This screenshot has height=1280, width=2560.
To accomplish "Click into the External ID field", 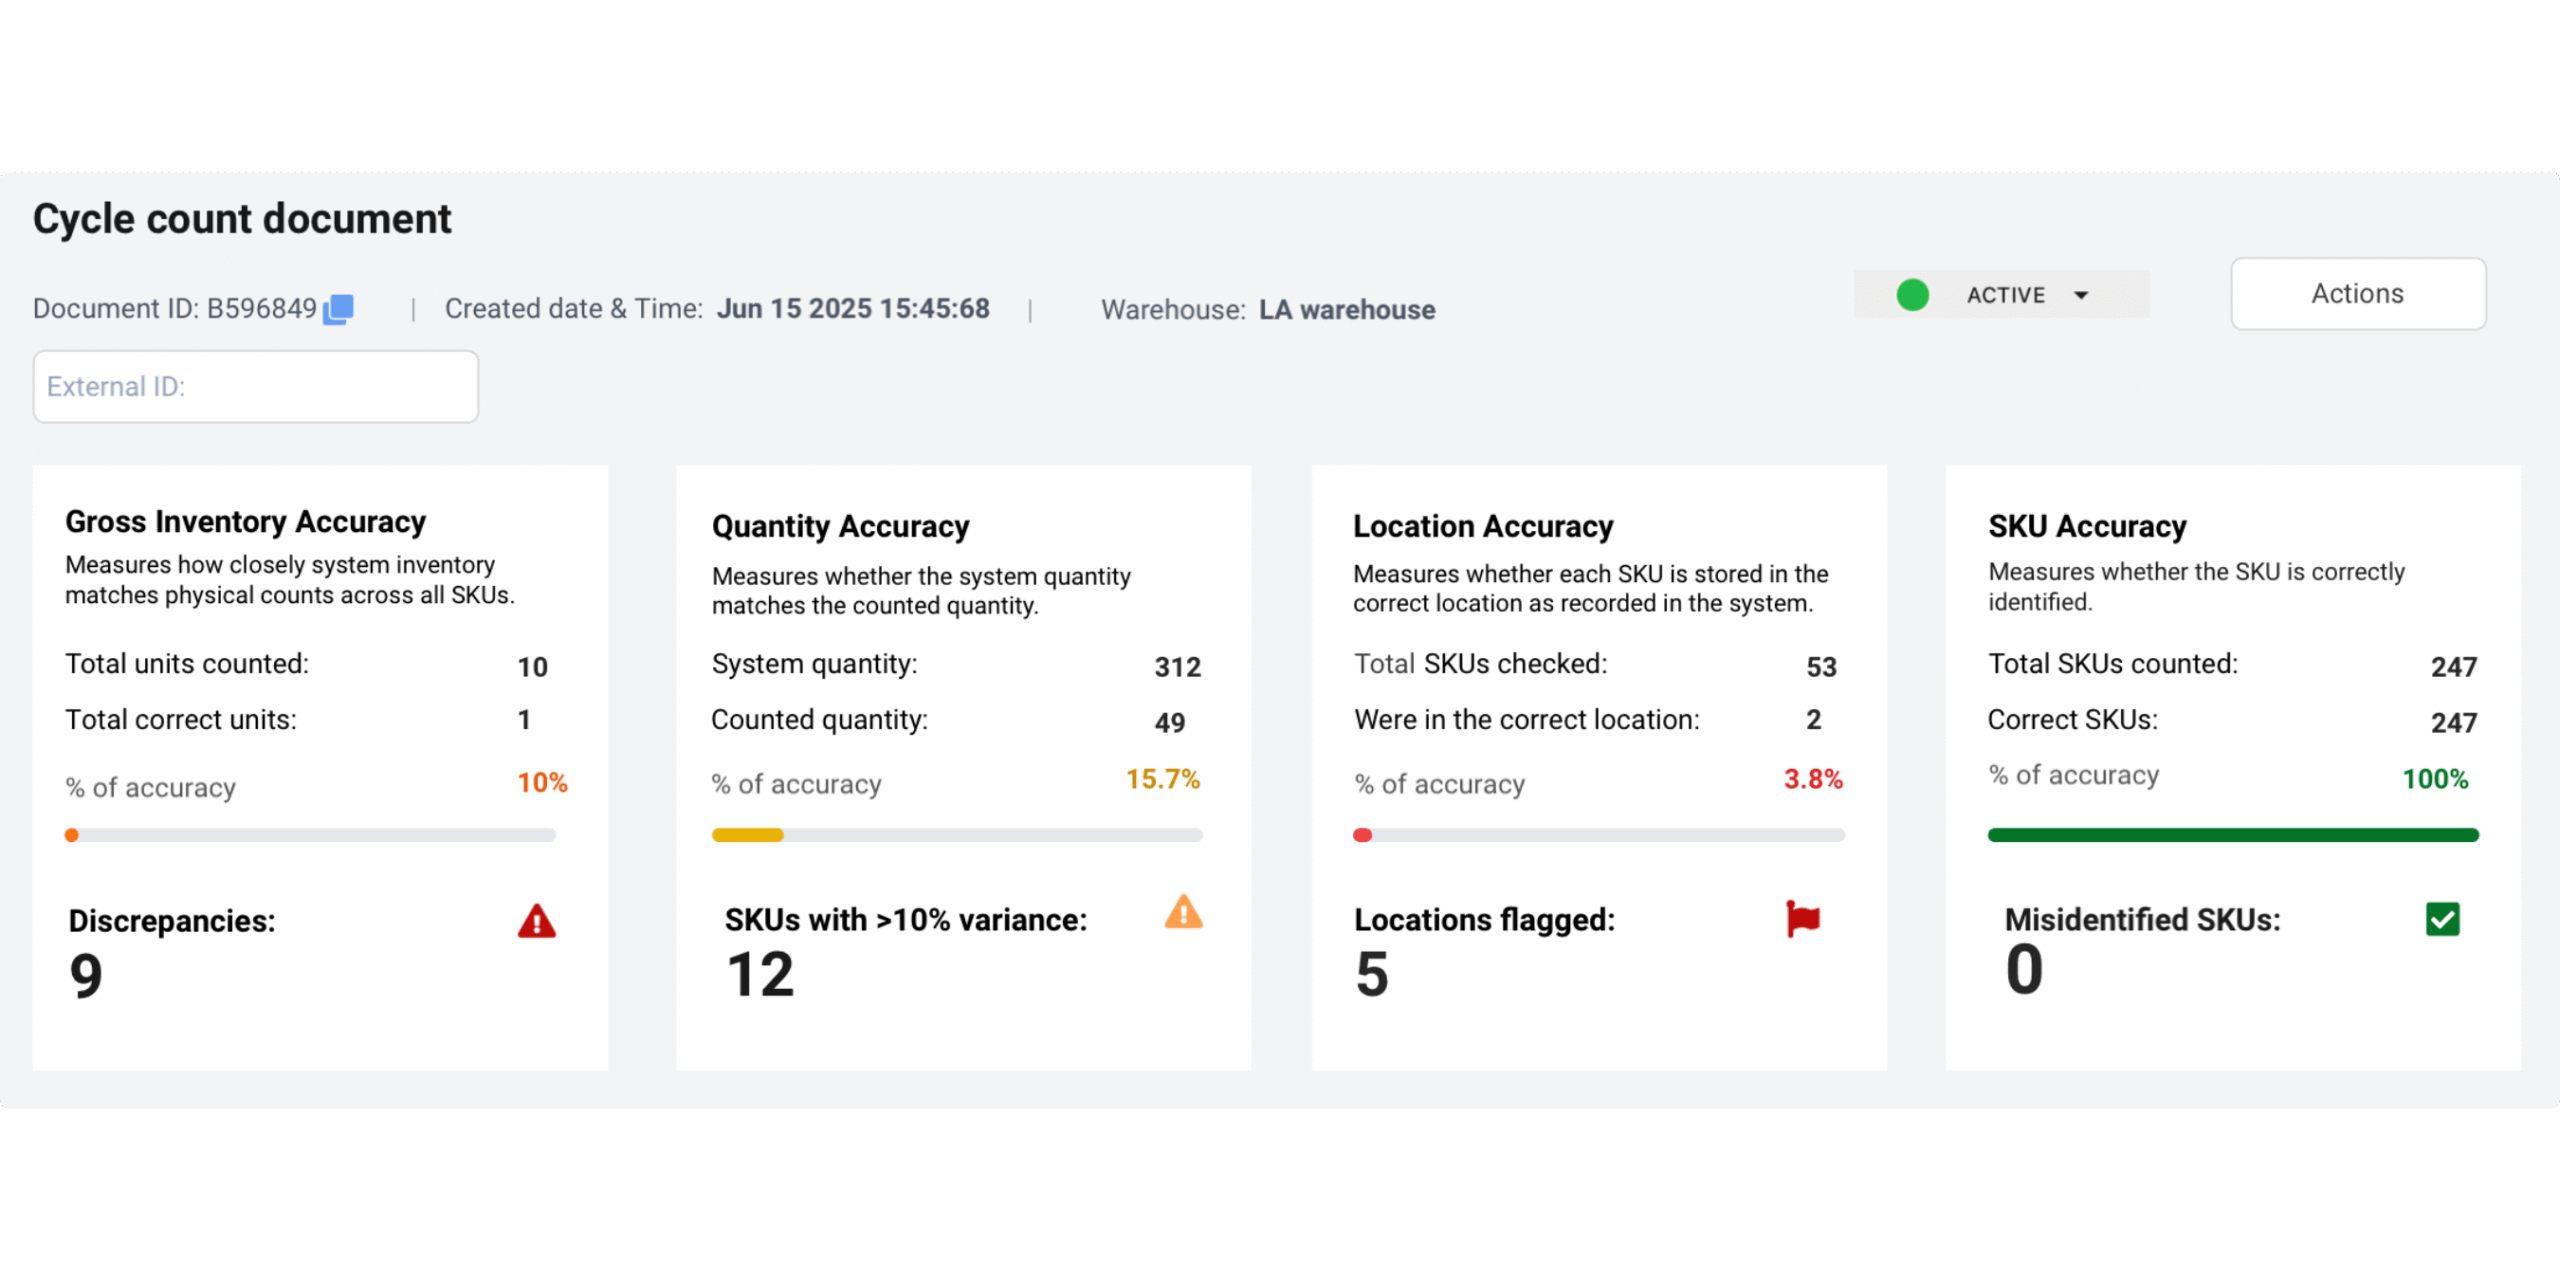I will (x=256, y=387).
